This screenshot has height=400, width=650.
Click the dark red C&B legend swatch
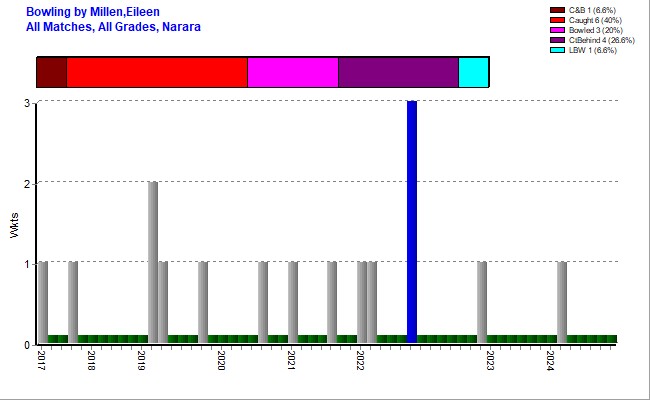(x=557, y=10)
